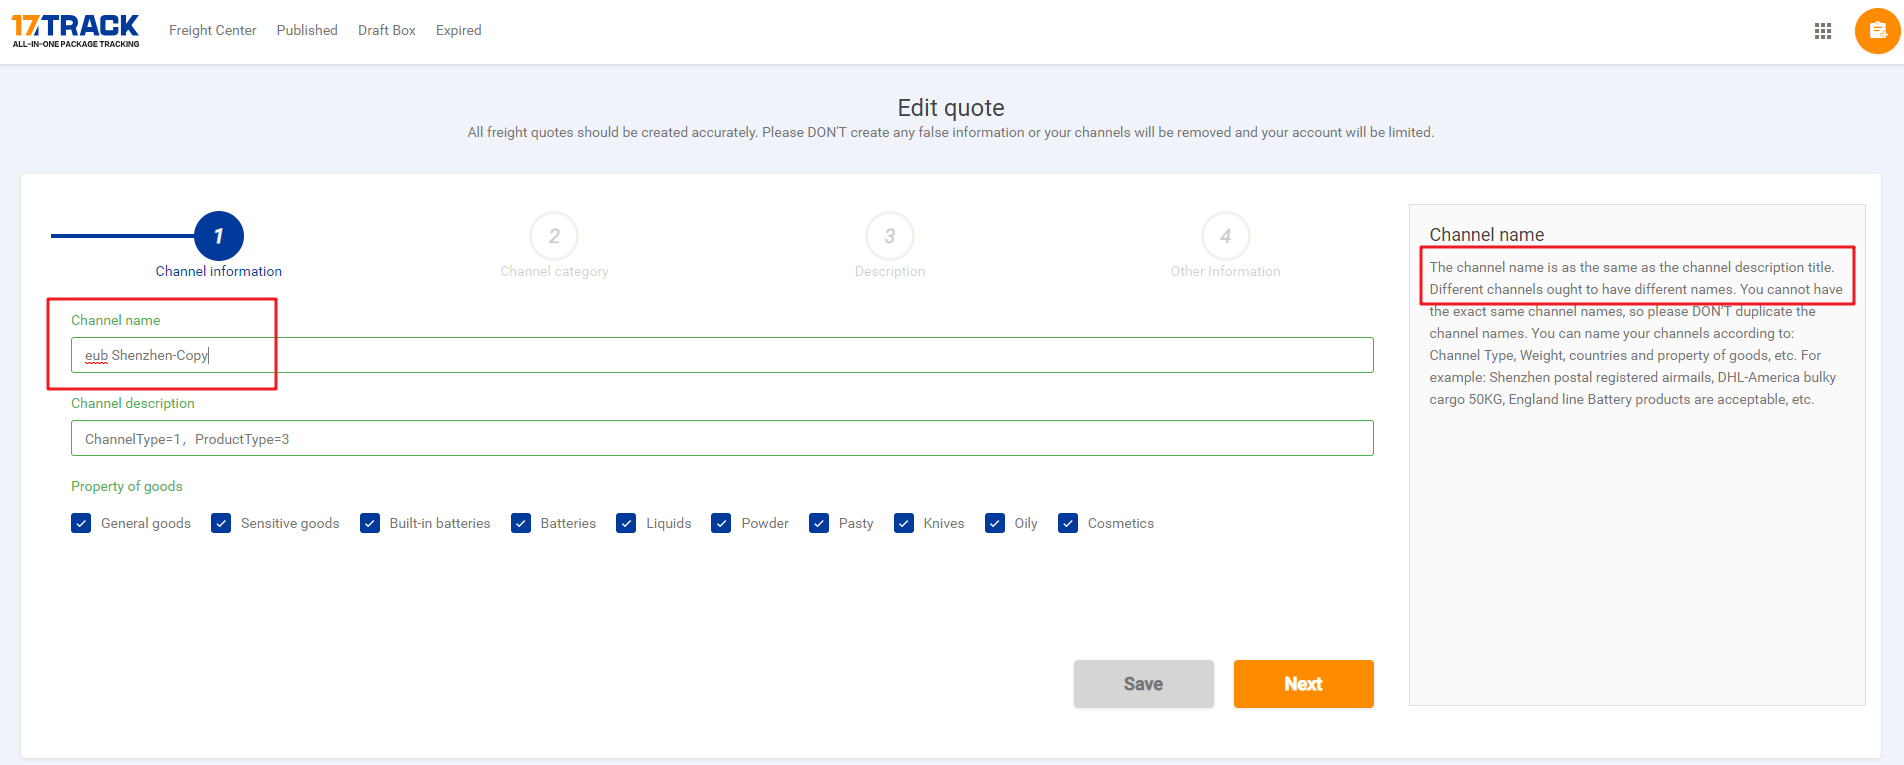
Task: Focus the Channel description input field
Action: coord(721,438)
